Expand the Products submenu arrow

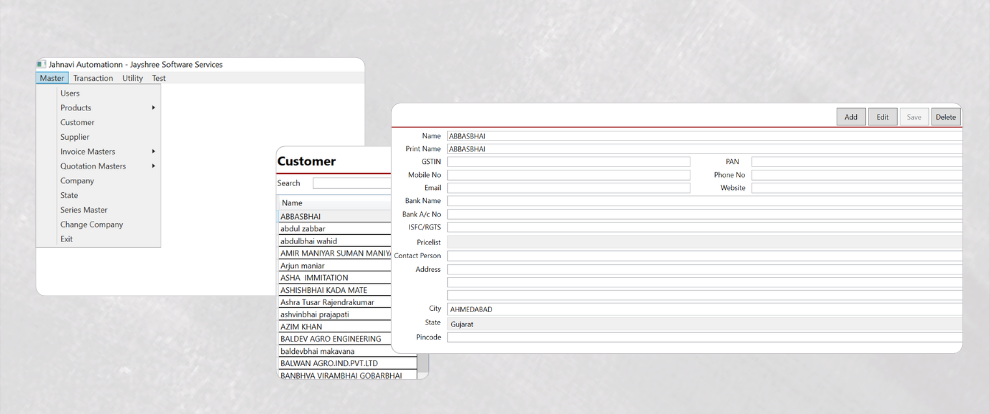pos(153,108)
